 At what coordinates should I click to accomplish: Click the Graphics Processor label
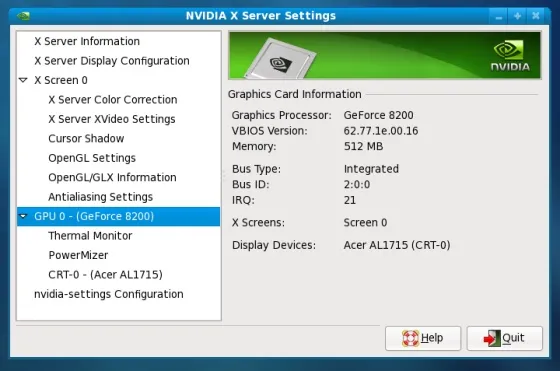(281, 115)
